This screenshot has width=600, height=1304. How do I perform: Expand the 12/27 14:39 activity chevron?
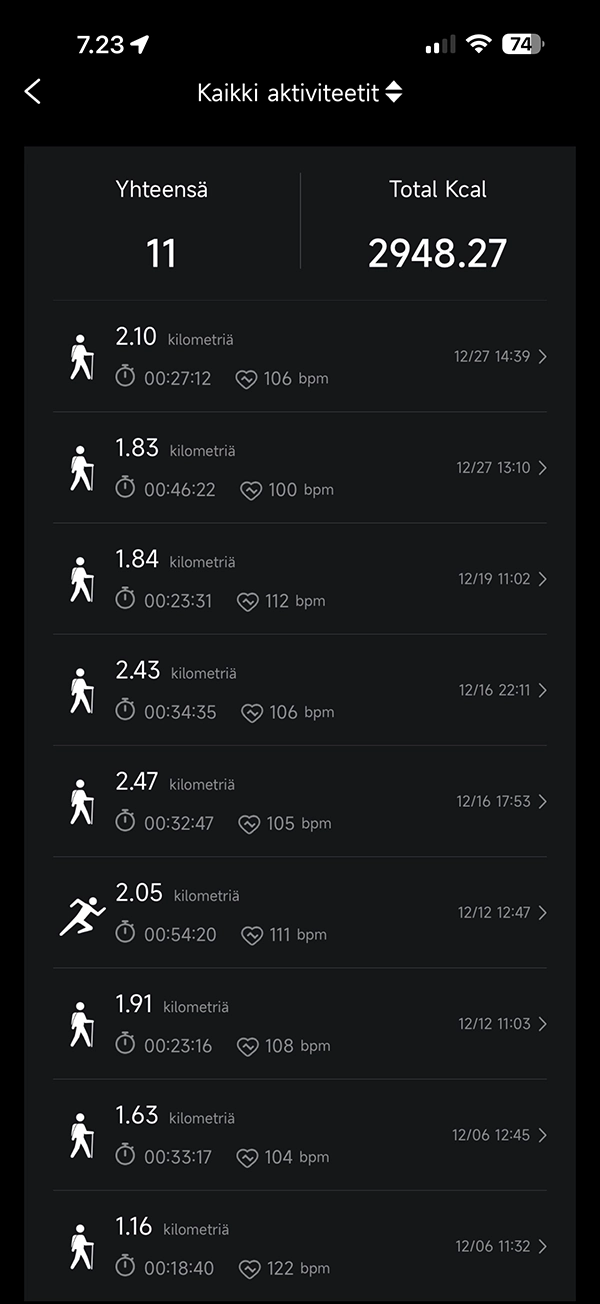(x=542, y=356)
